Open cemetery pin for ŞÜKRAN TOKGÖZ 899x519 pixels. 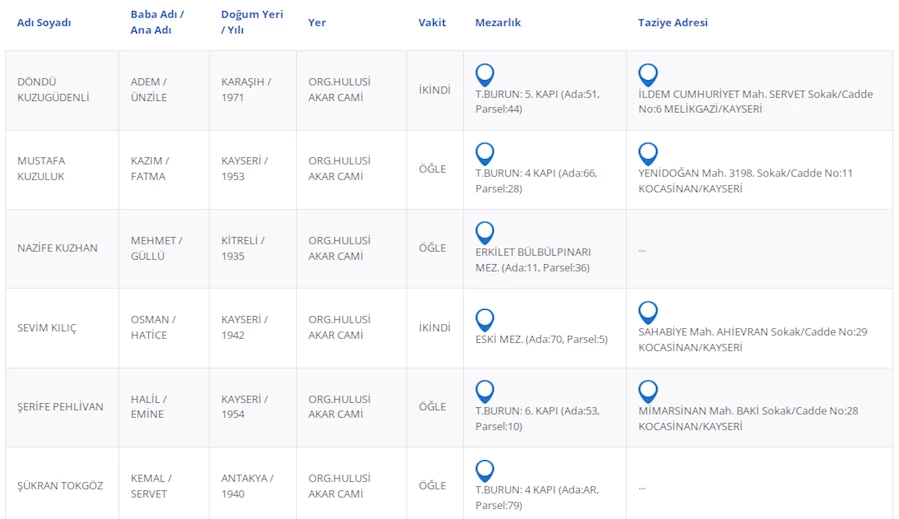click(485, 470)
